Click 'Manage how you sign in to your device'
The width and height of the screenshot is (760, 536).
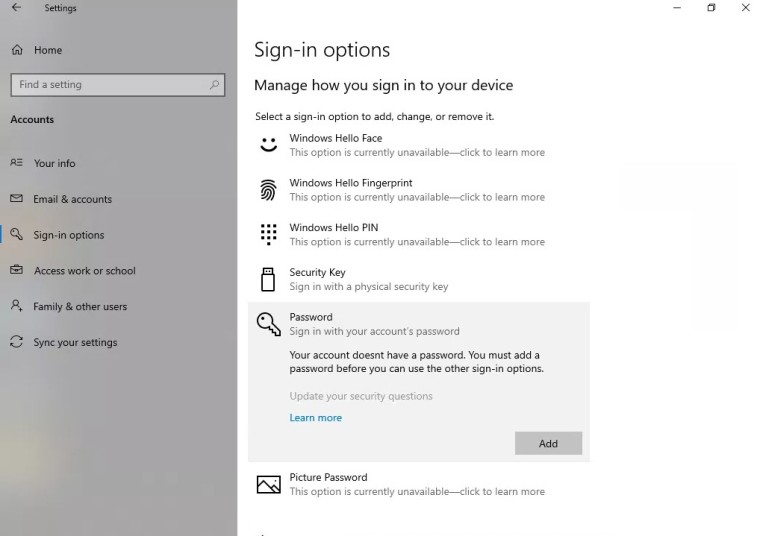pyautogui.click(x=383, y=85)
